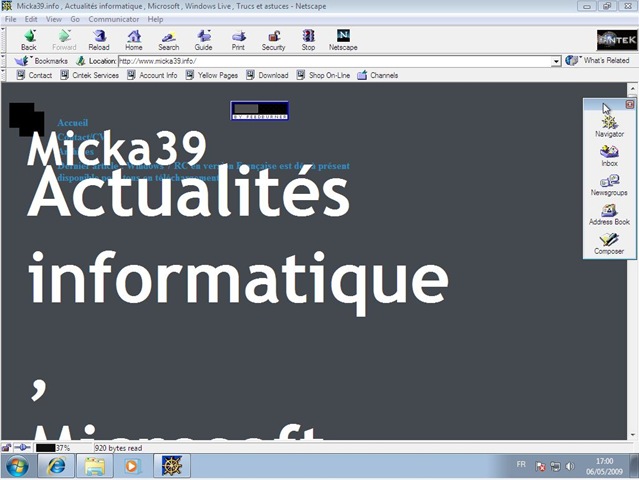Open the Account Info toolbar link

(x=152, y=75)
